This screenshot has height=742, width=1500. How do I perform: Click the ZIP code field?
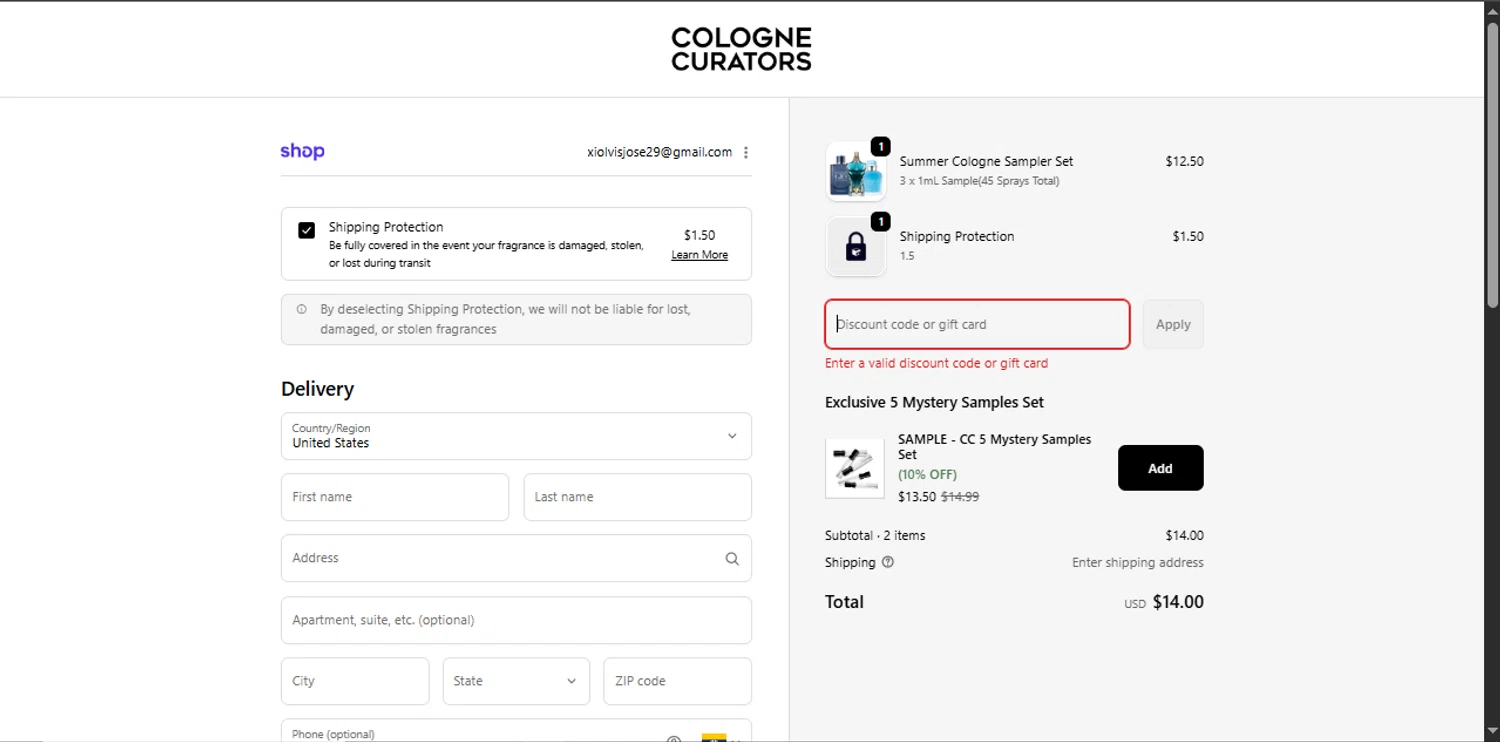[677, 681]
